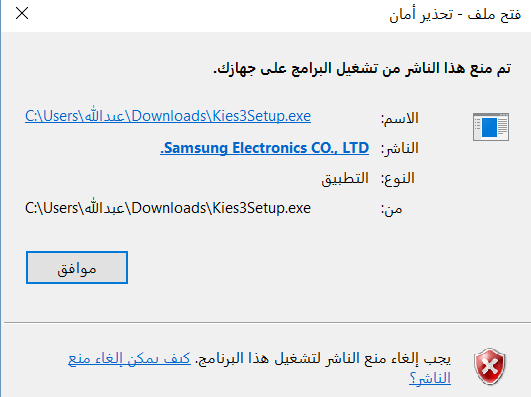Click the empty title bar area beside X
Image resolution: width=531 pixels, height=397 pixels.
(x=203, y=15)
